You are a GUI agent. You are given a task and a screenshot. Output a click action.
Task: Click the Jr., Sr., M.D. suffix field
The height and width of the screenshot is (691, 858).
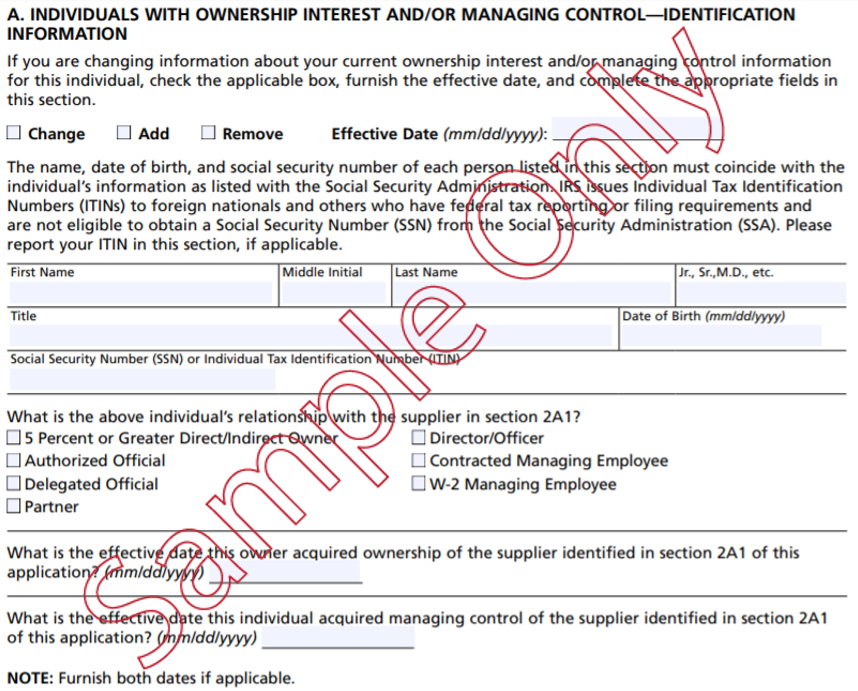pos(760,293)
